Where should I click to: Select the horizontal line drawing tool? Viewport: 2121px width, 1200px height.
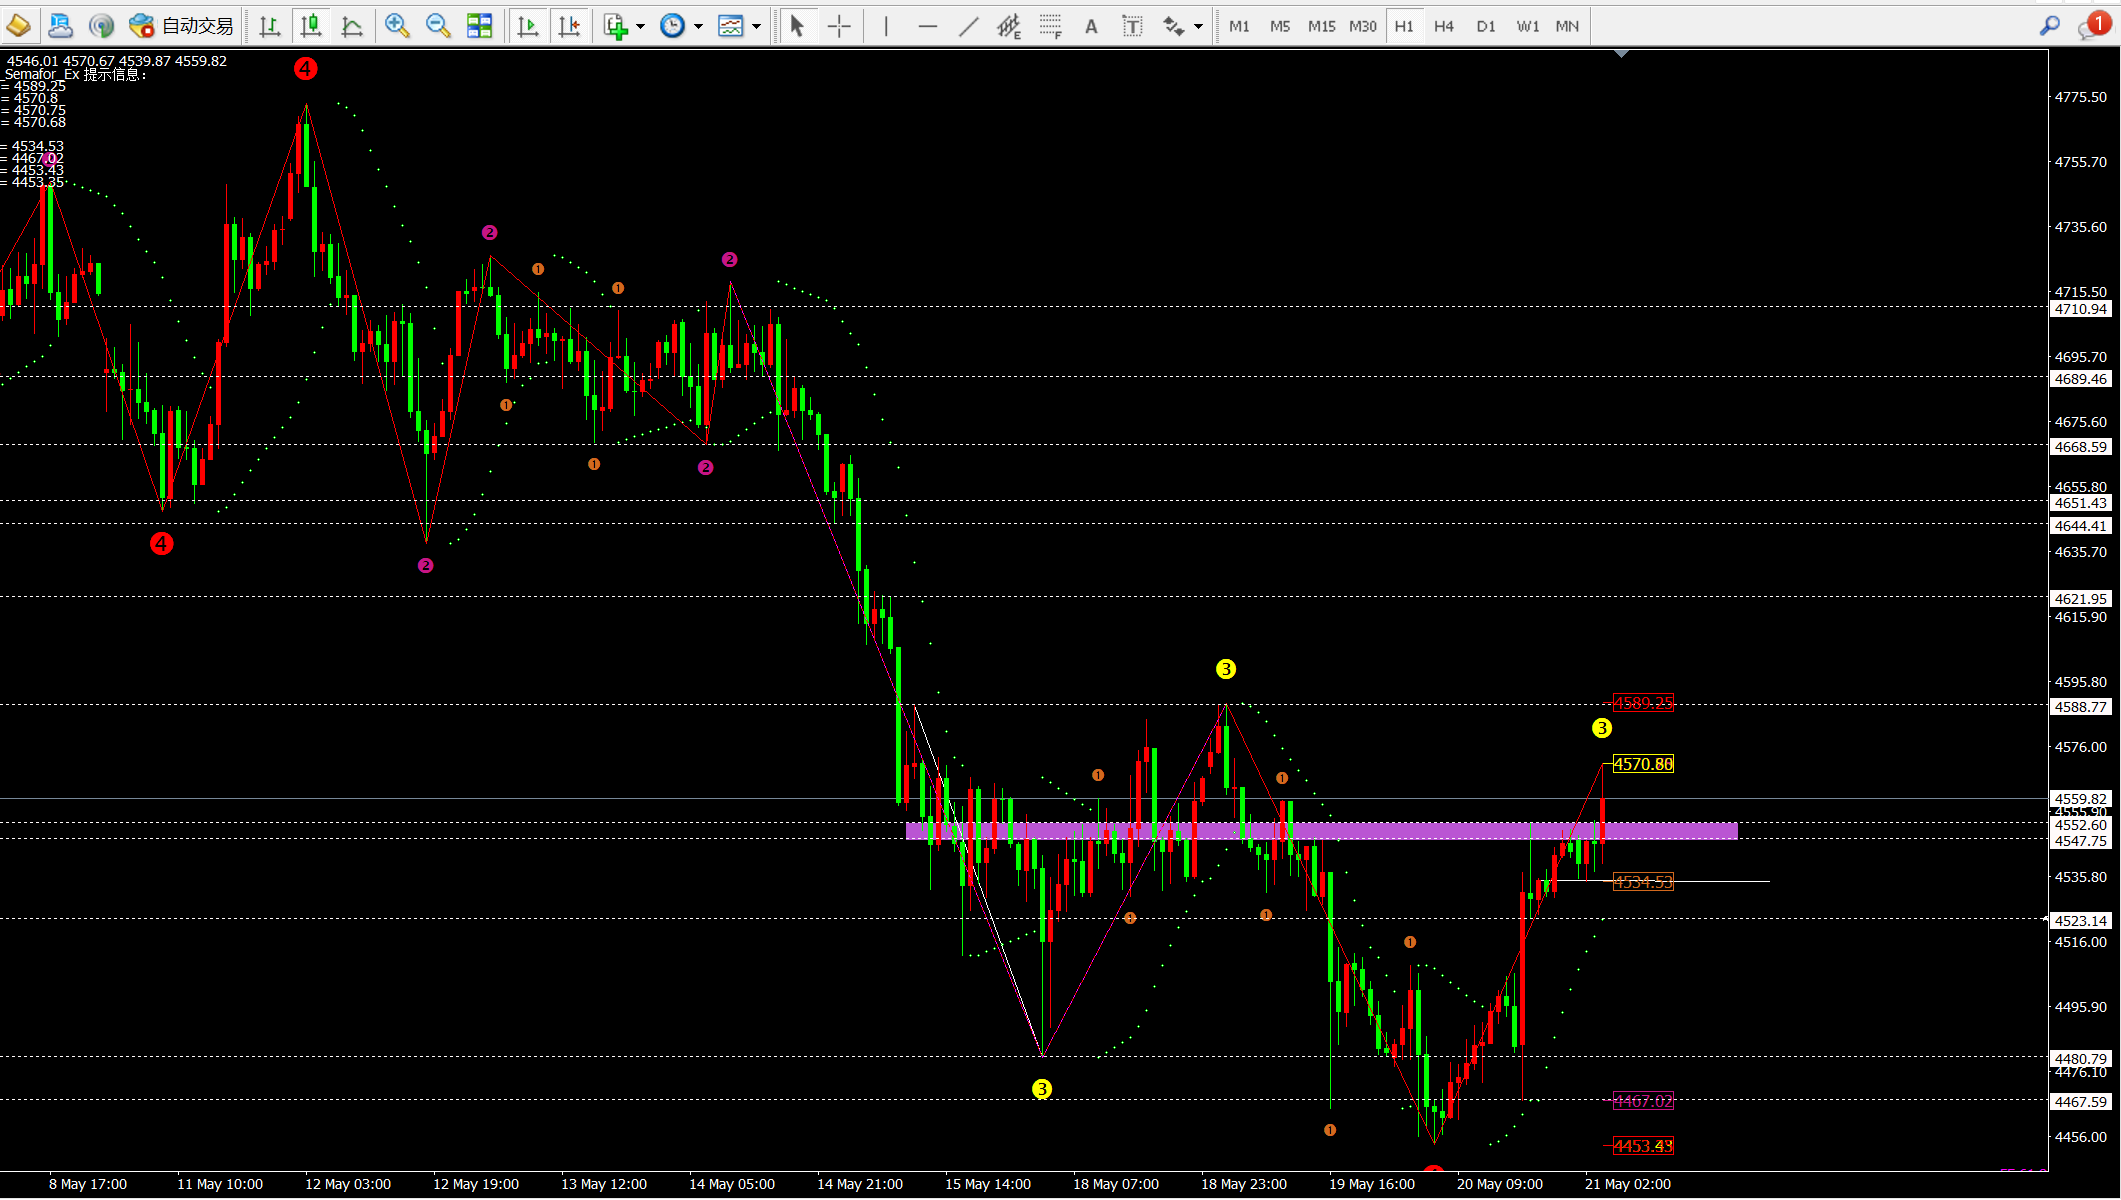click(927, 26)
